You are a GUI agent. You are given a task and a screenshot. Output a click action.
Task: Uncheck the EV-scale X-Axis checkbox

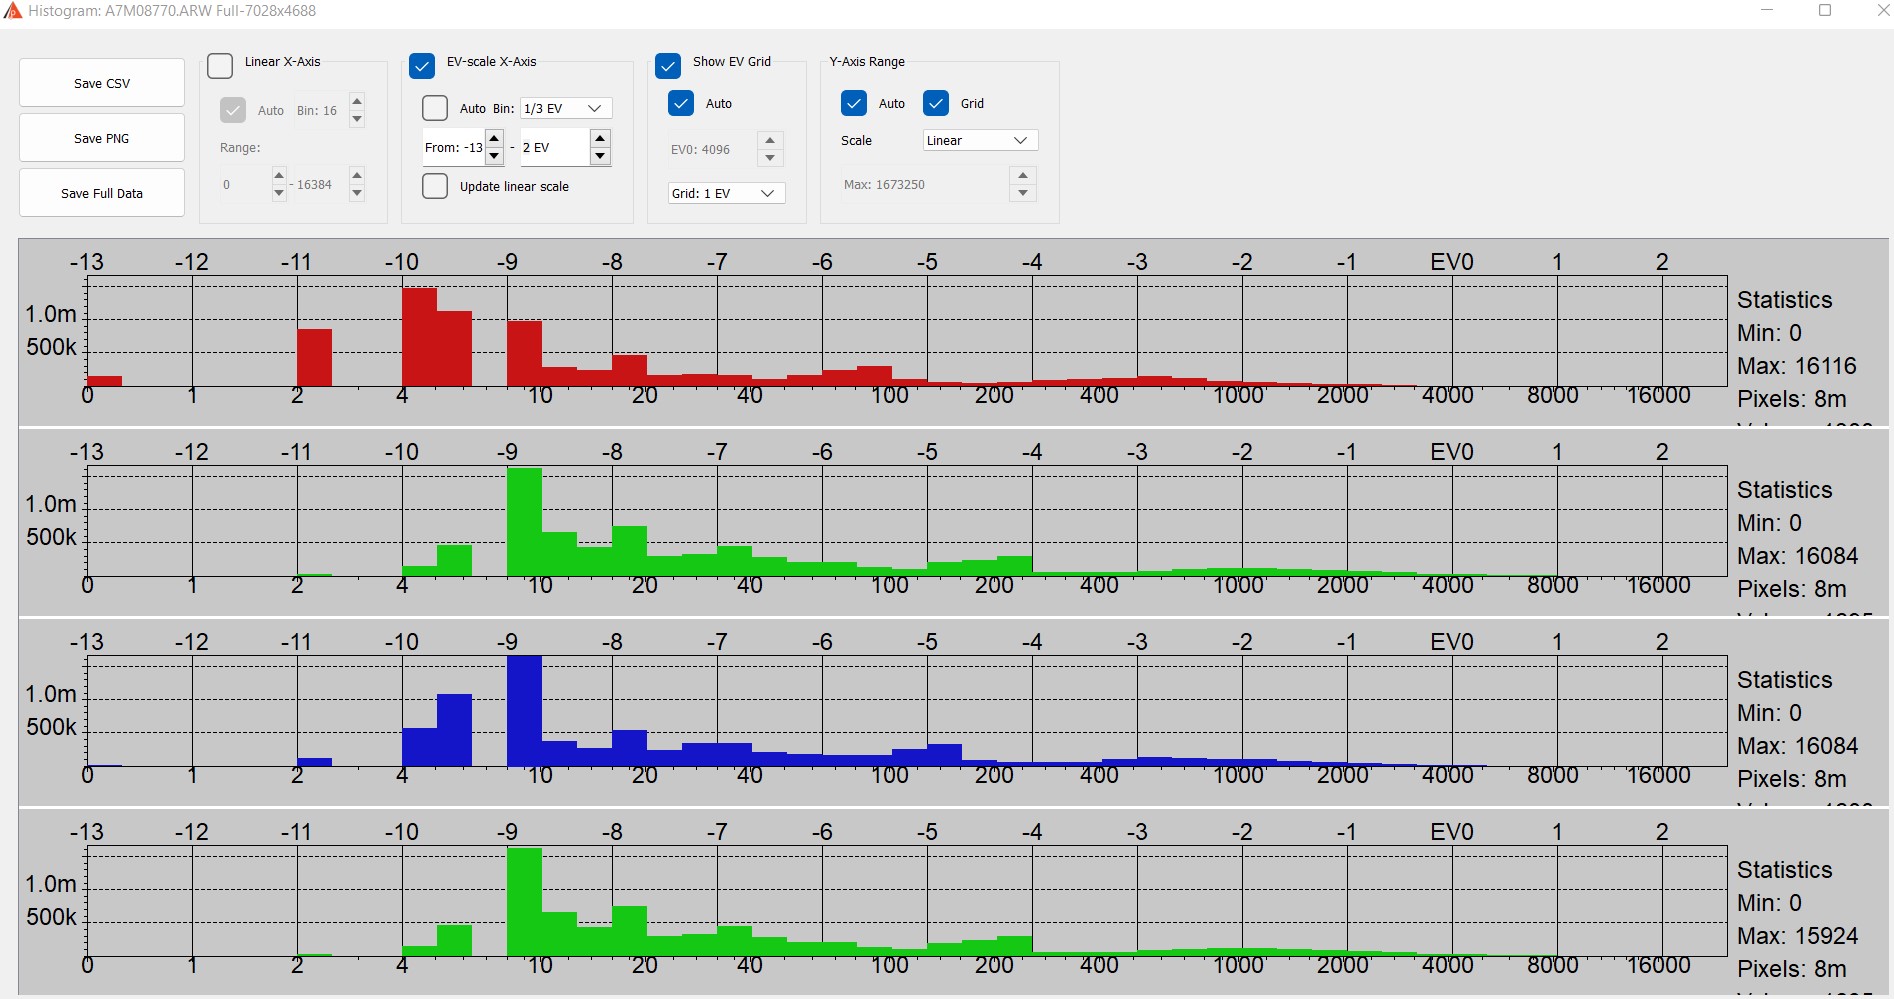point(422,66)
